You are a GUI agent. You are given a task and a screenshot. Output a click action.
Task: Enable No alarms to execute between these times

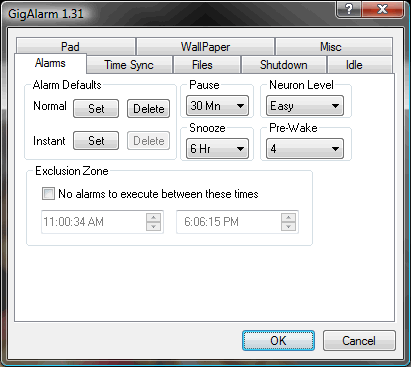point(48,194)
